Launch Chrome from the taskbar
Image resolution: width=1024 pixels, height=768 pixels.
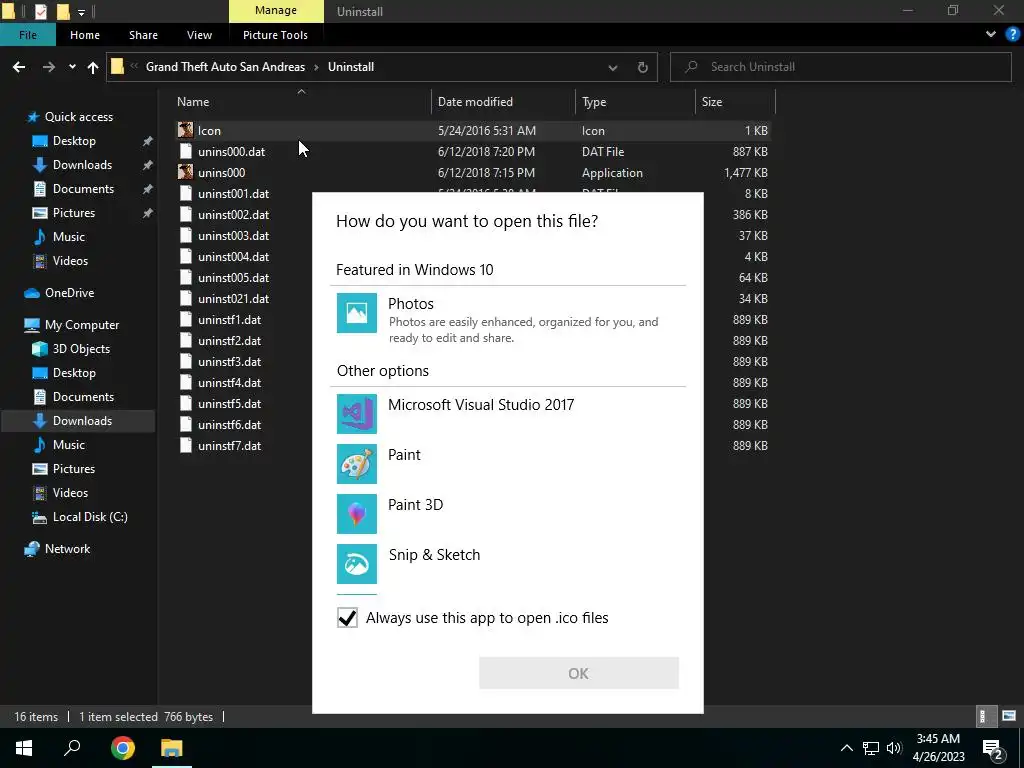coord(122,748)
